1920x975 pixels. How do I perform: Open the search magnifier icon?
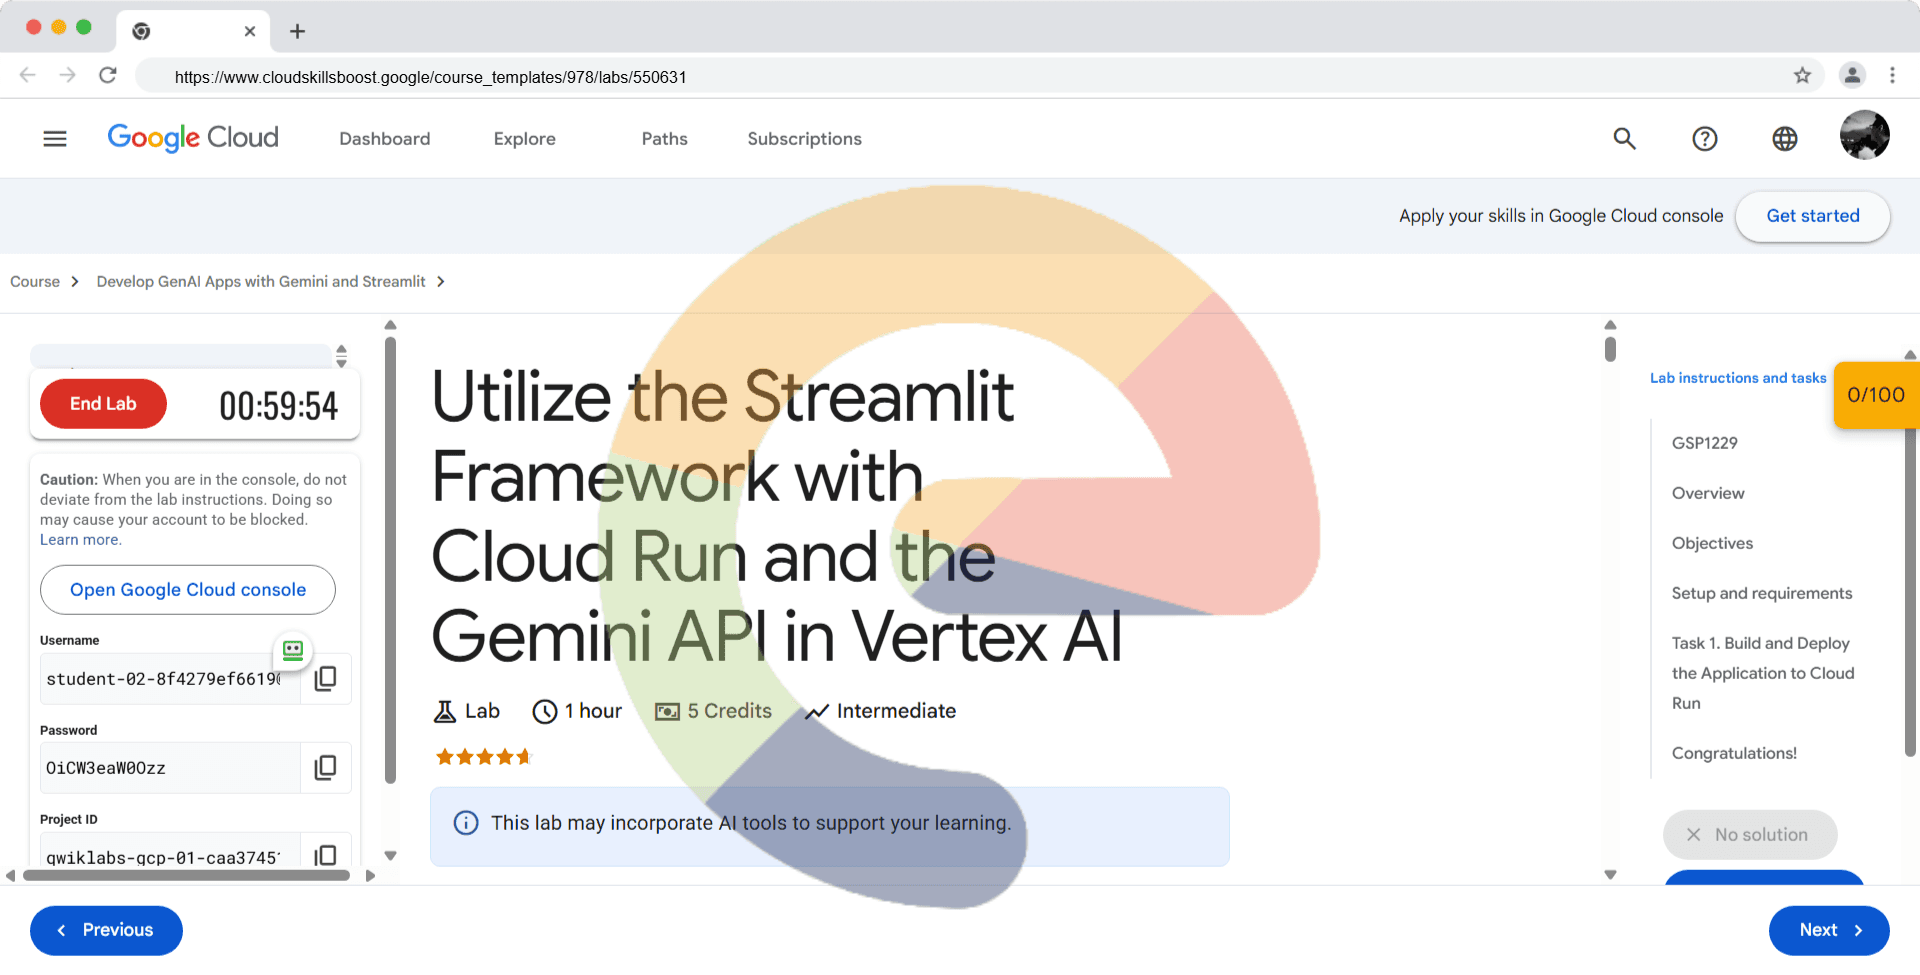coord(1625,139)
